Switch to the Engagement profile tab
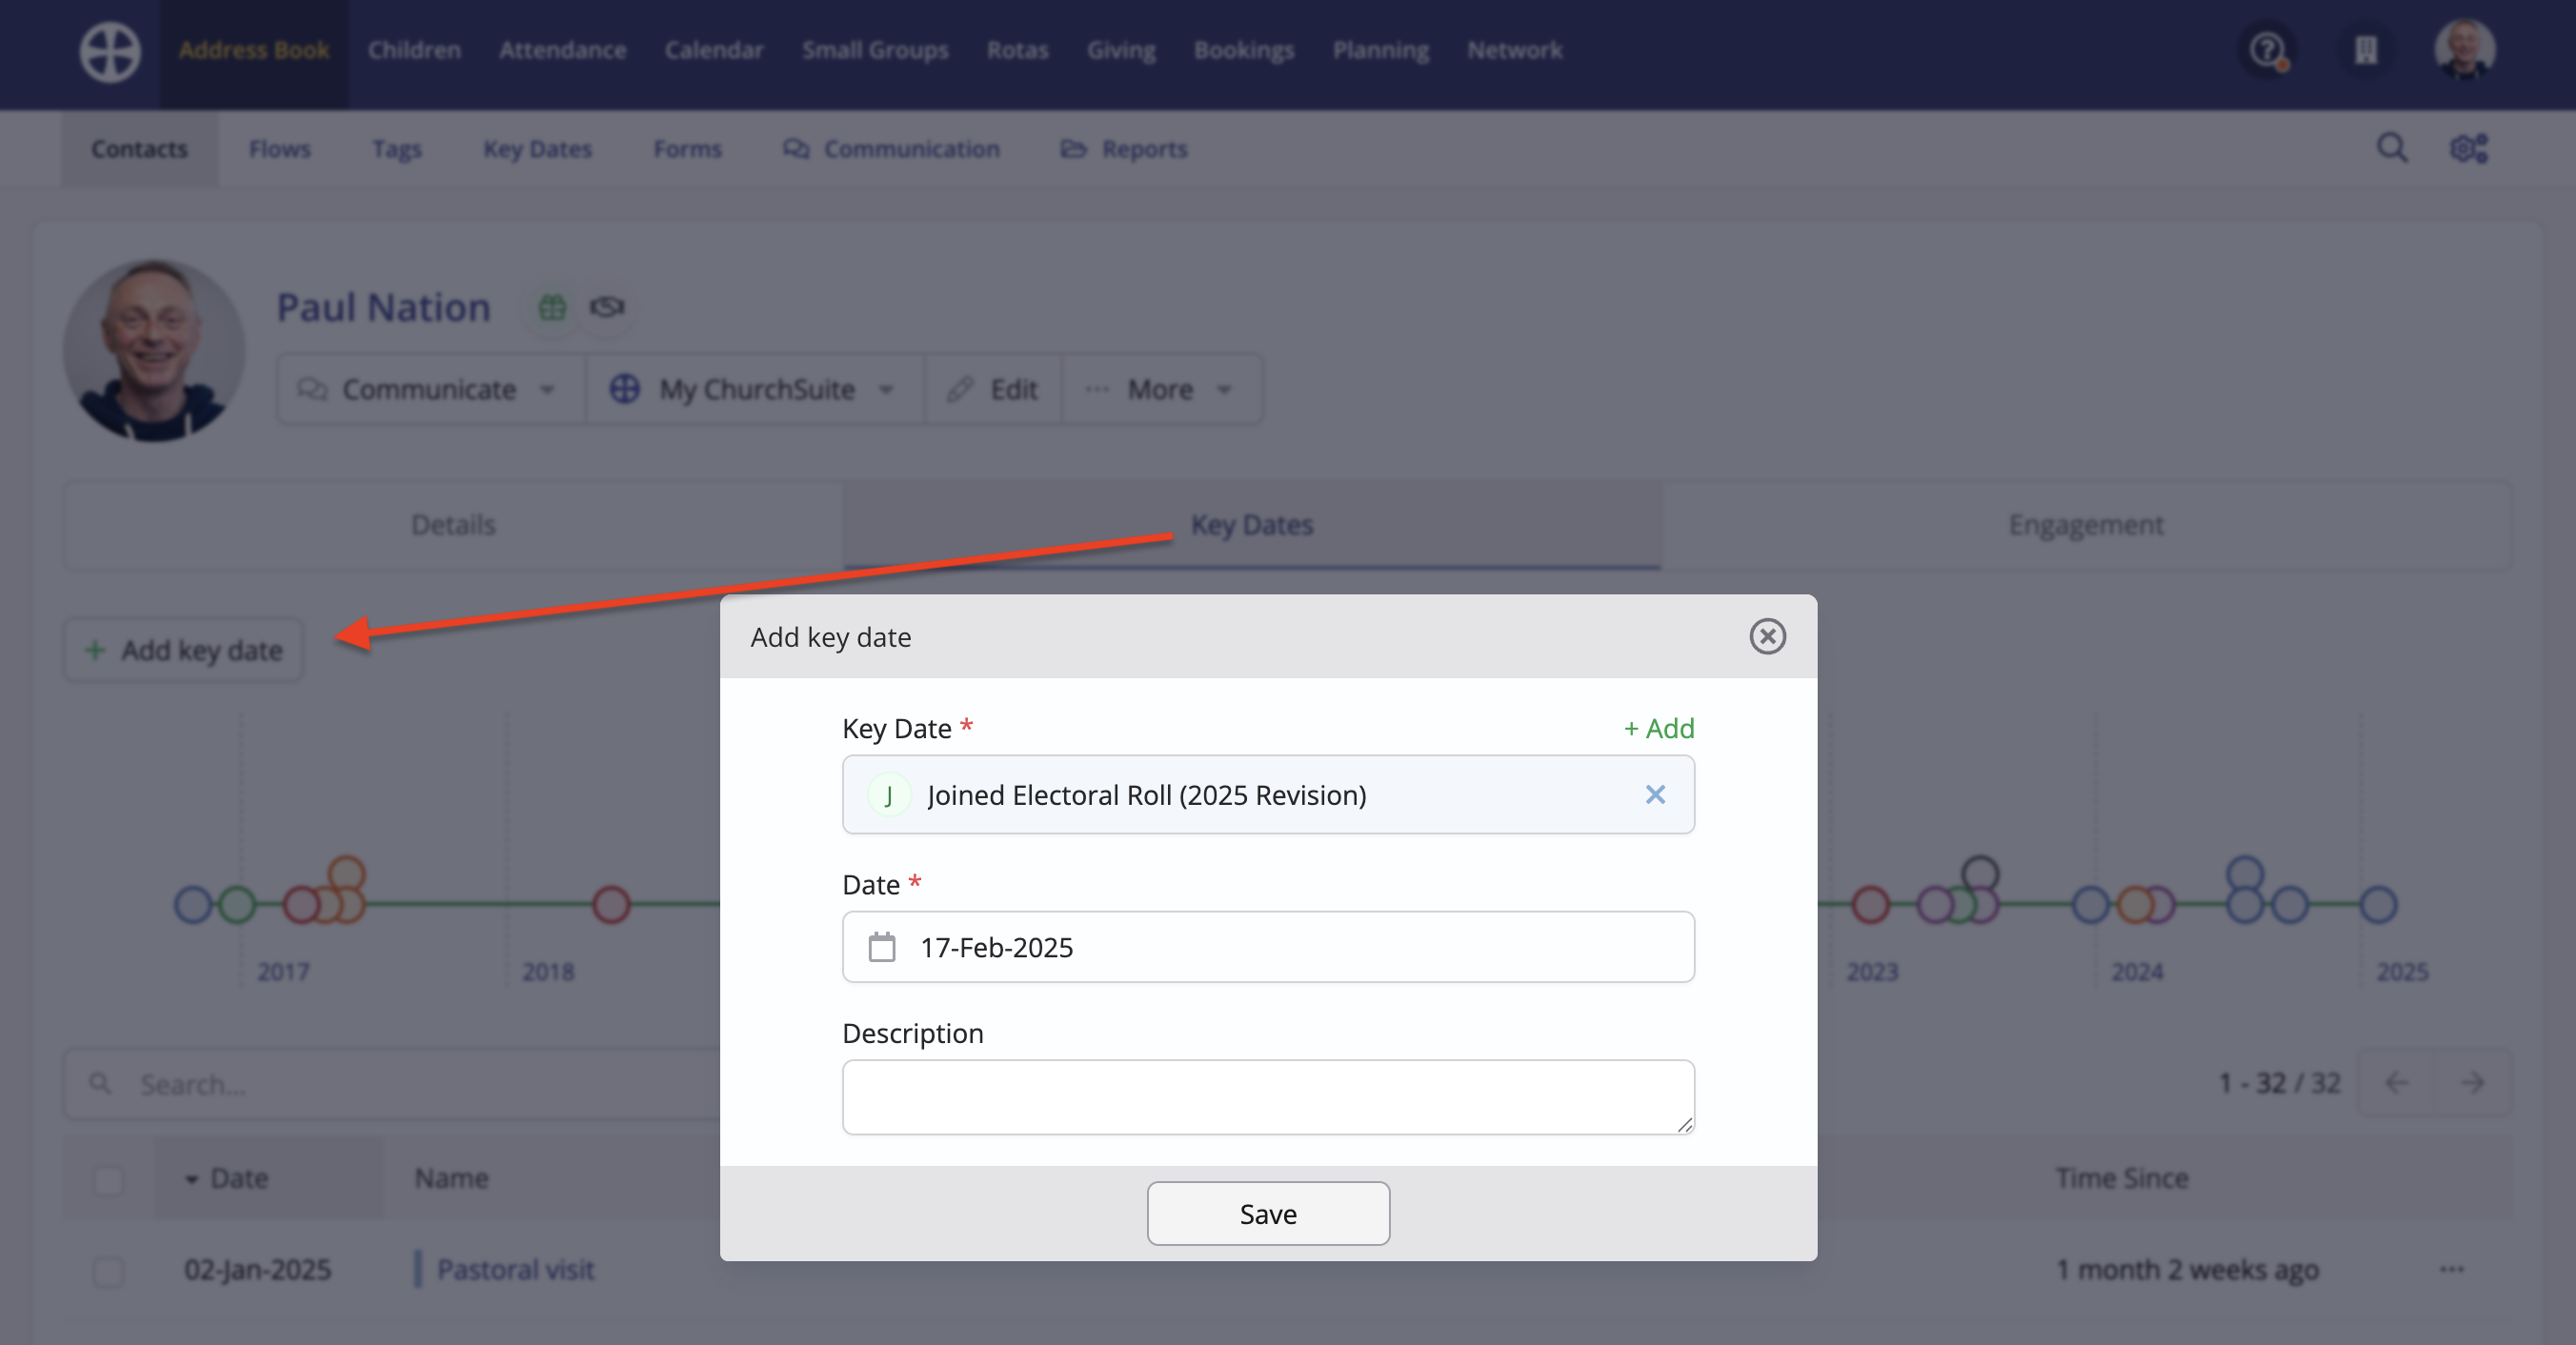The height and width of the screenshot is (1345, 2576). (x=2086, y=525)
